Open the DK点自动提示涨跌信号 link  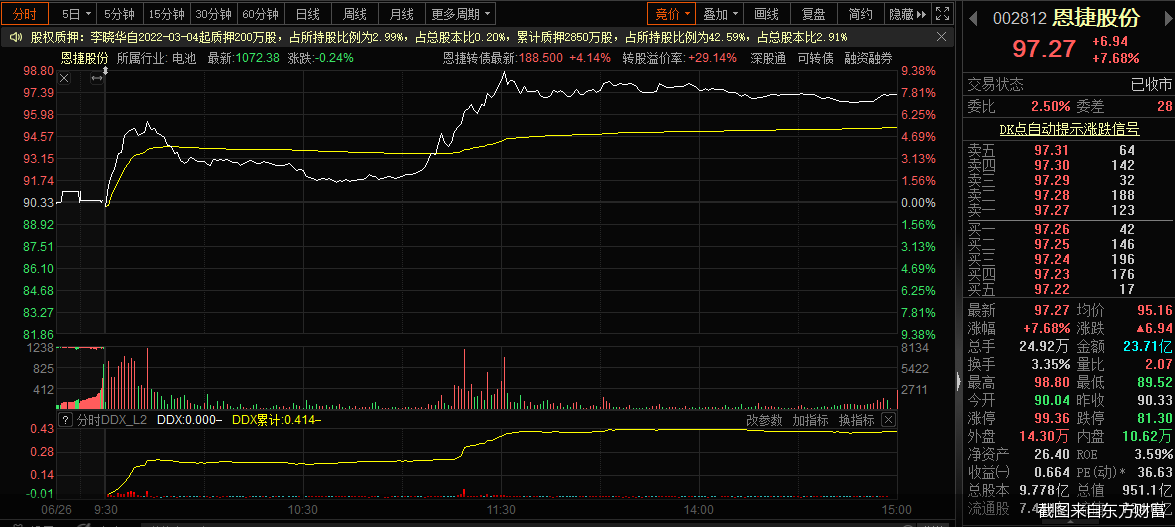click(1069, 129)
